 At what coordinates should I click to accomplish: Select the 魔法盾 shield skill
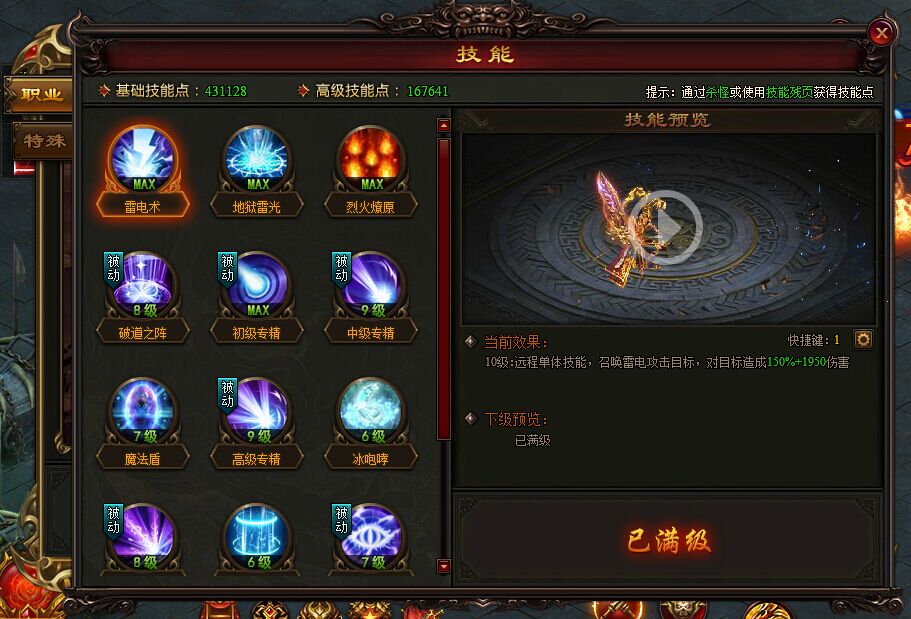coord(143,412)
